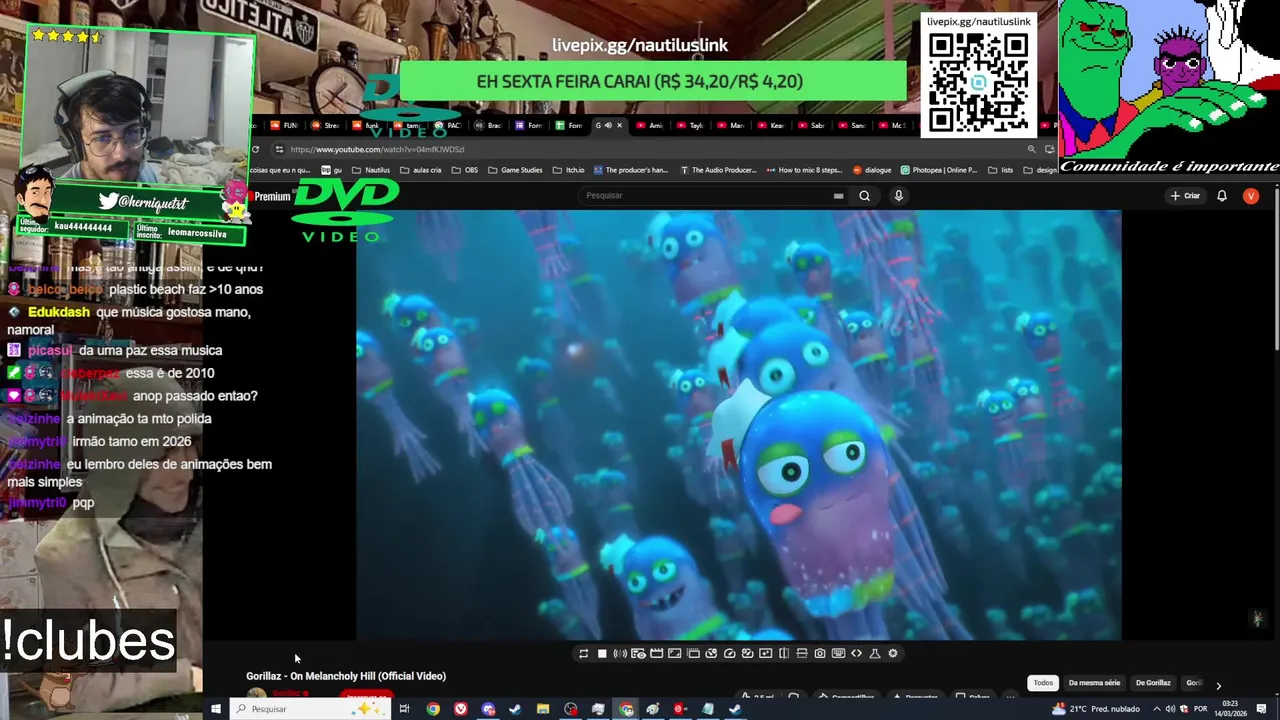Open Task View on the taskbar

pos(404,709)
